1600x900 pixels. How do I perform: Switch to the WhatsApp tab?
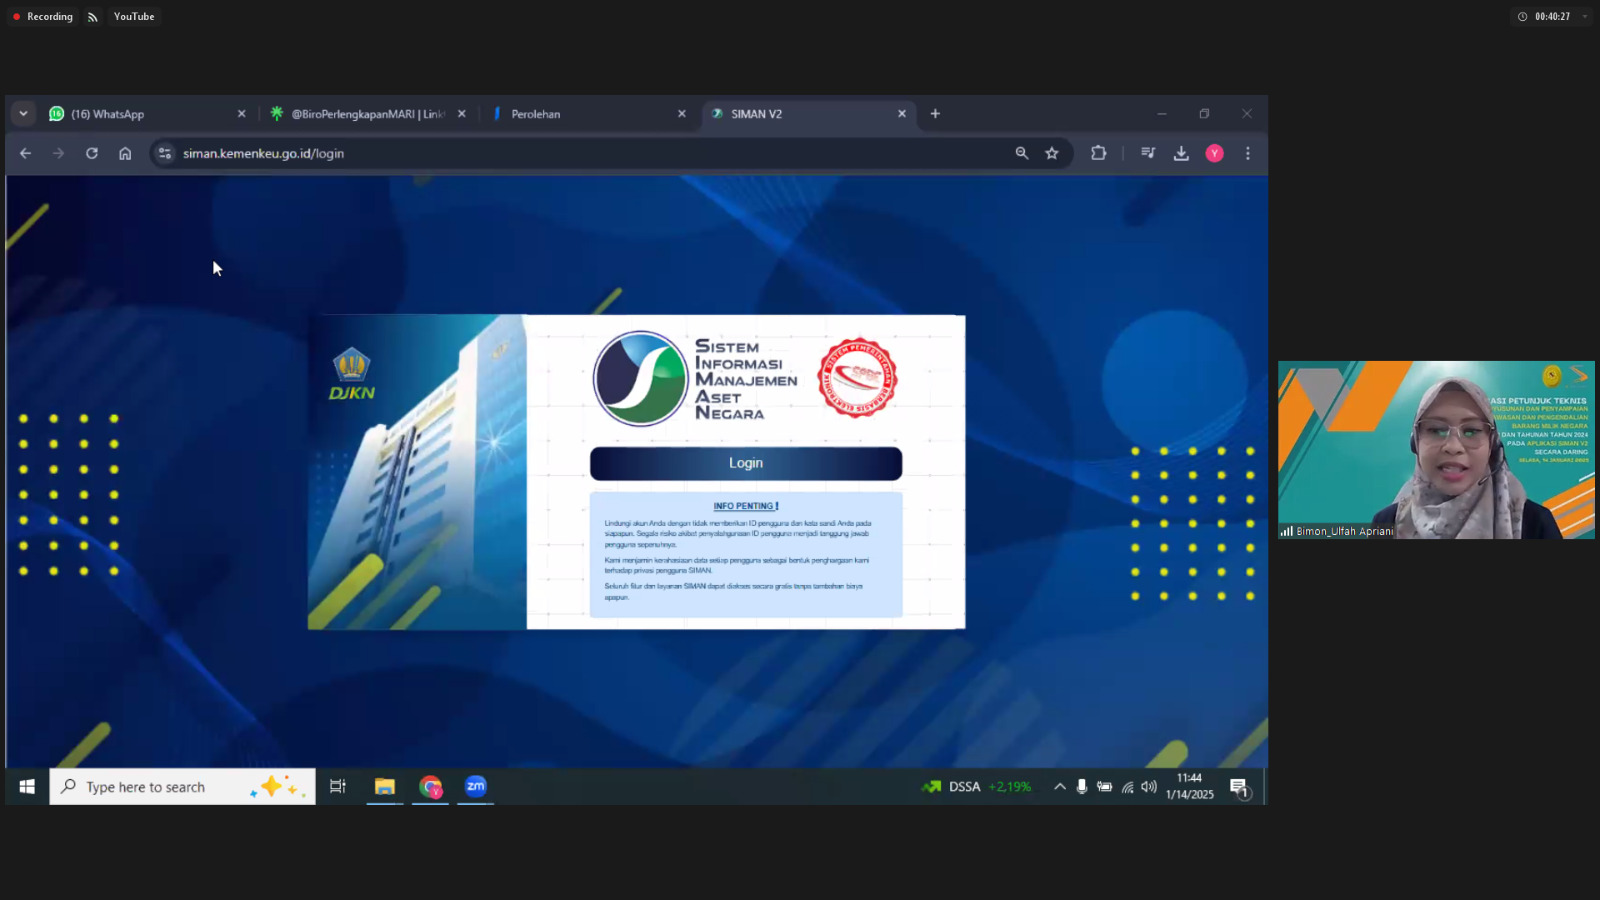pyautogui.click(x=140, y=114)
